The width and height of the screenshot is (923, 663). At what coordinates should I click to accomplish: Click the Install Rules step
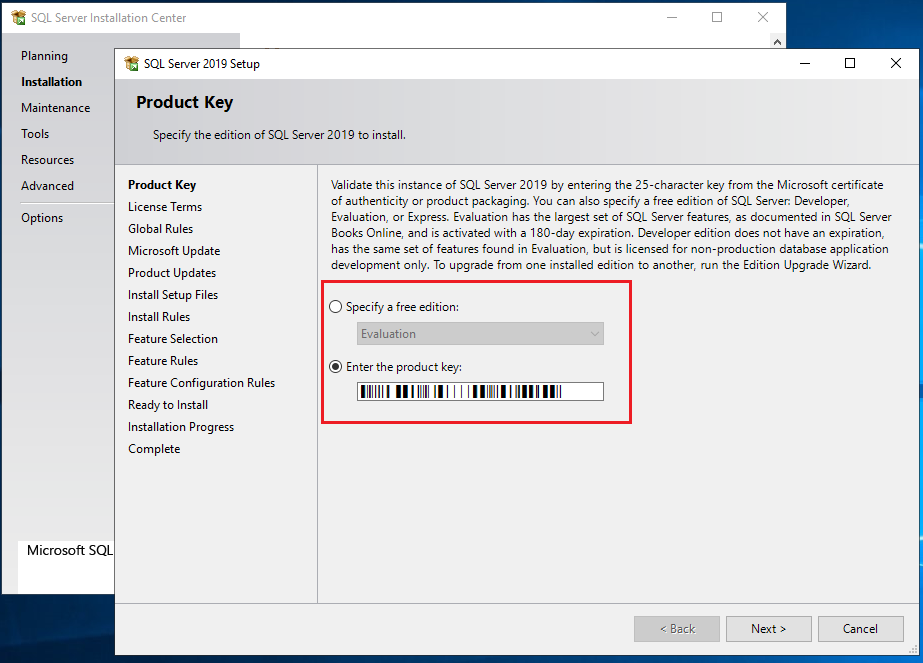pos(159,317)
